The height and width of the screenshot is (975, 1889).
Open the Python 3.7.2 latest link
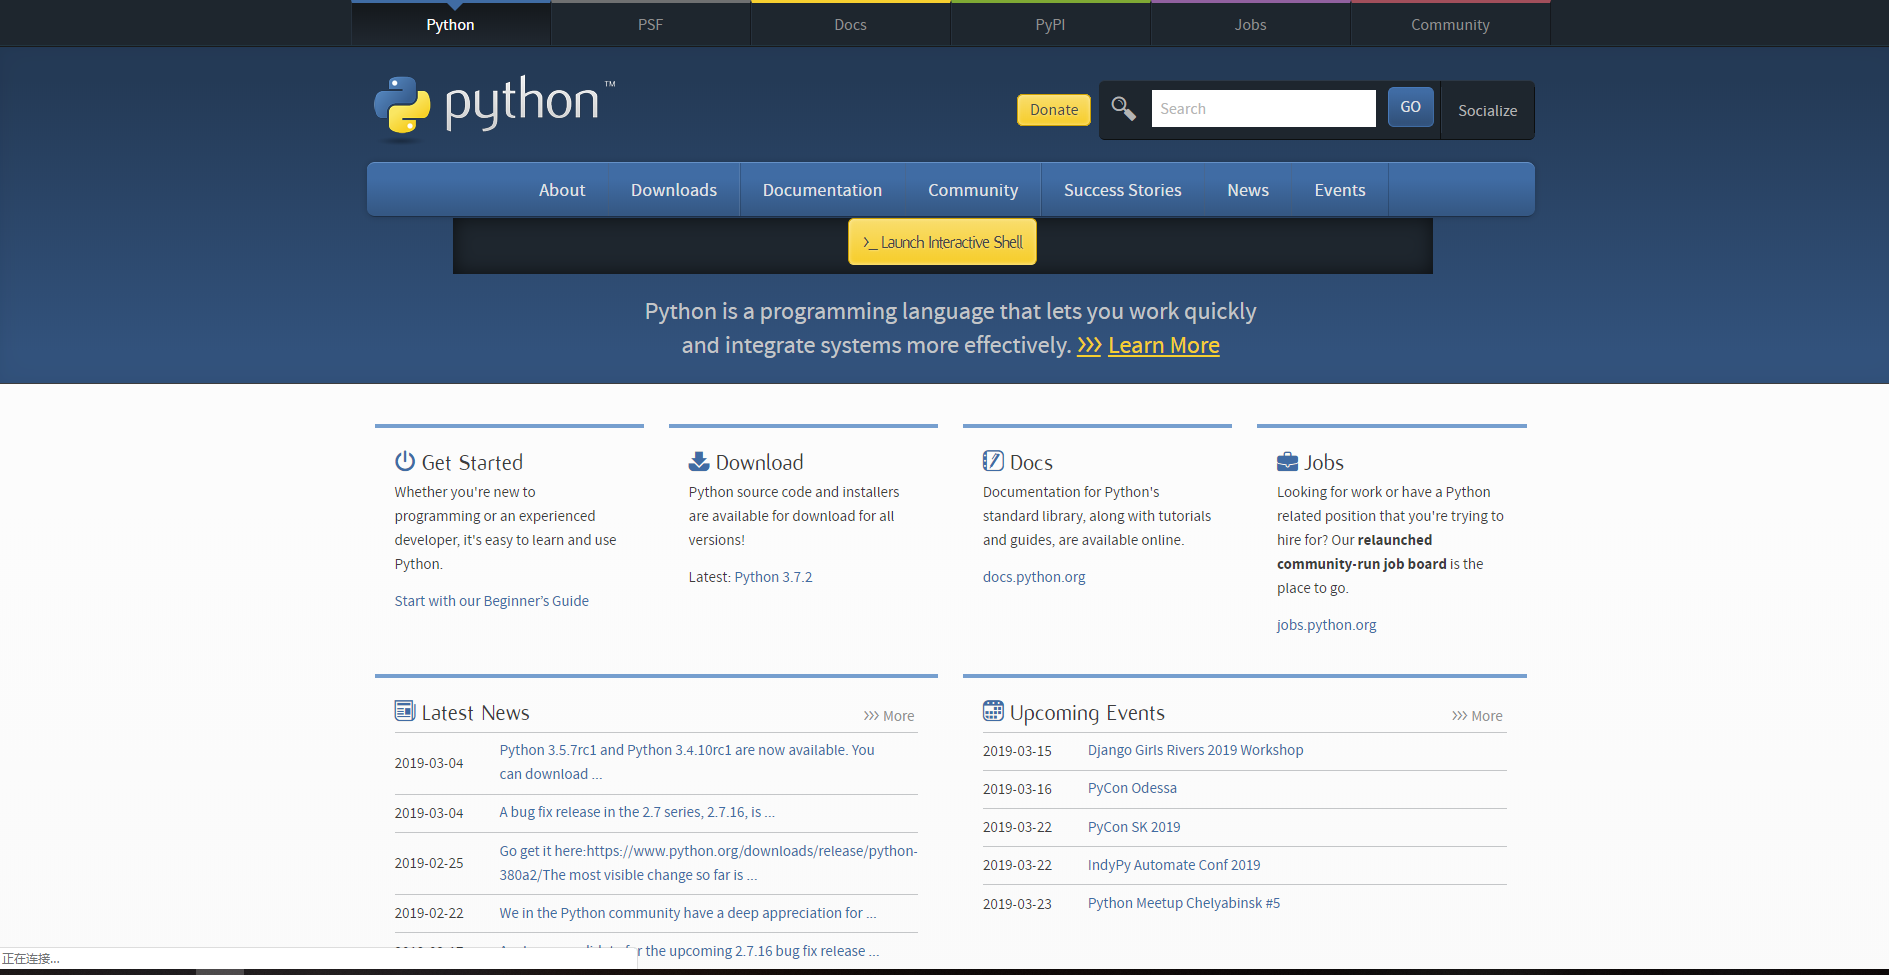coord(773,577)
